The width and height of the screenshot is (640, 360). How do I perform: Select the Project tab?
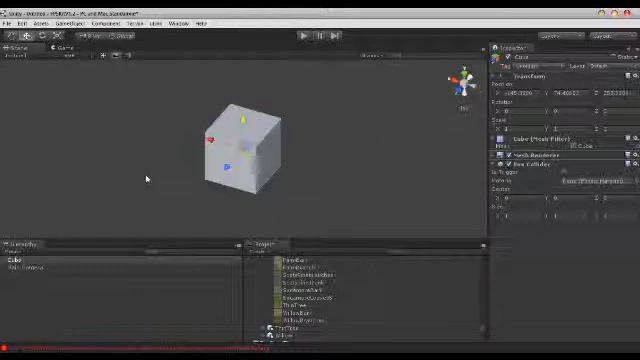coord(264,244)
